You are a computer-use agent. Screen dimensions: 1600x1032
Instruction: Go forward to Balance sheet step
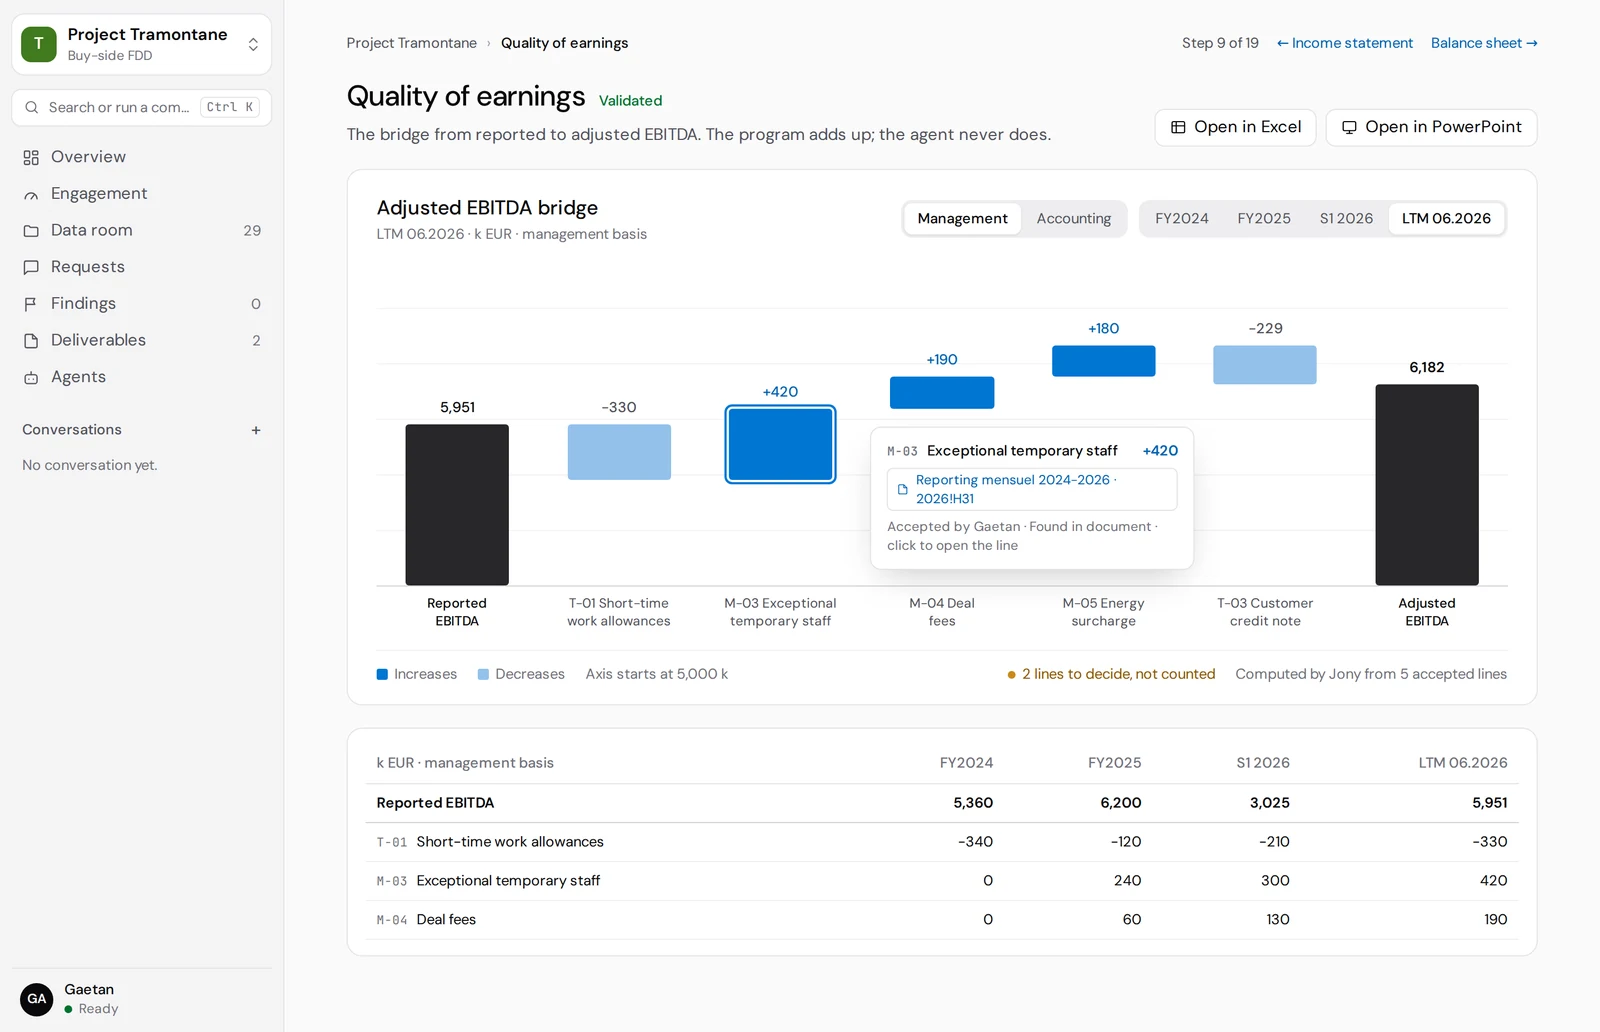click(x=1484, y=43)
